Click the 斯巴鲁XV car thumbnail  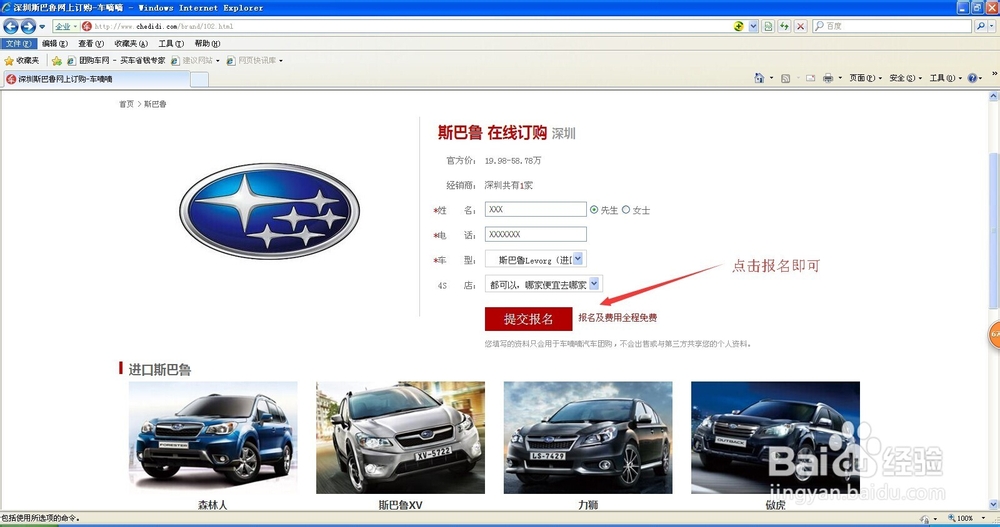[x=401, y=437]
